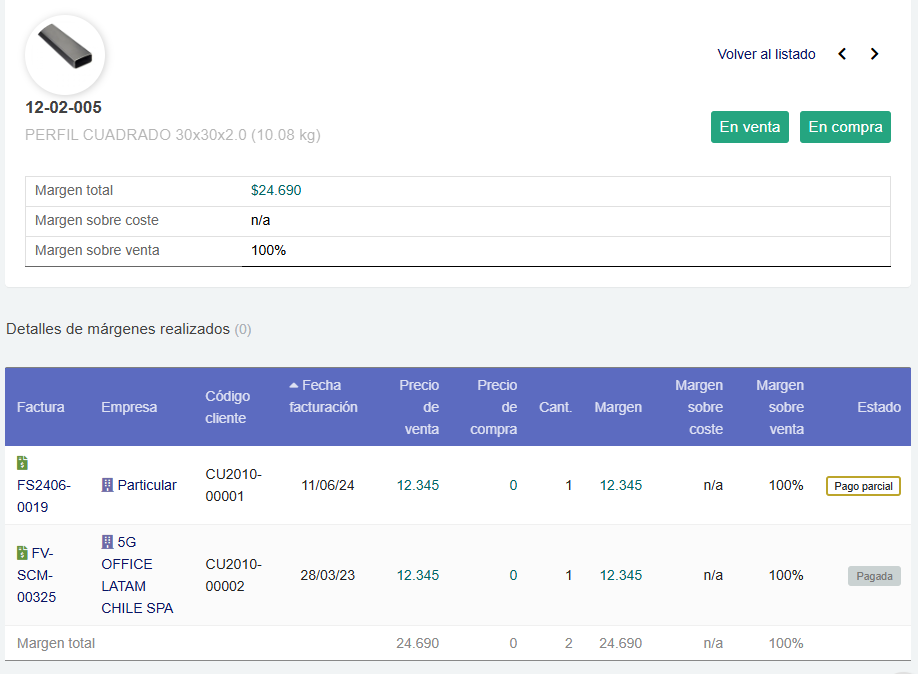The width and height of the screenshot is (918, 674).
Task: Open product thumbnail image
Action: click(x=65, y=55)
